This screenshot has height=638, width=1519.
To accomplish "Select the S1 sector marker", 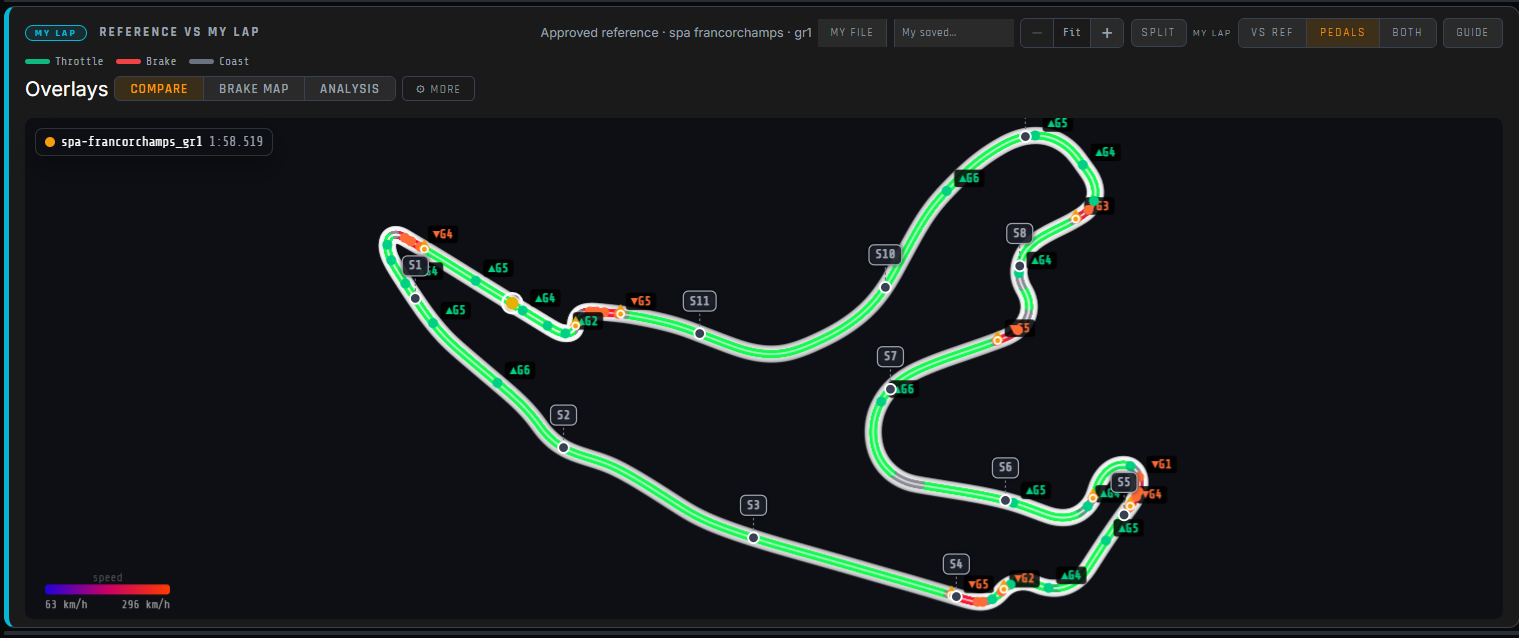I will (x=415, y=266).
